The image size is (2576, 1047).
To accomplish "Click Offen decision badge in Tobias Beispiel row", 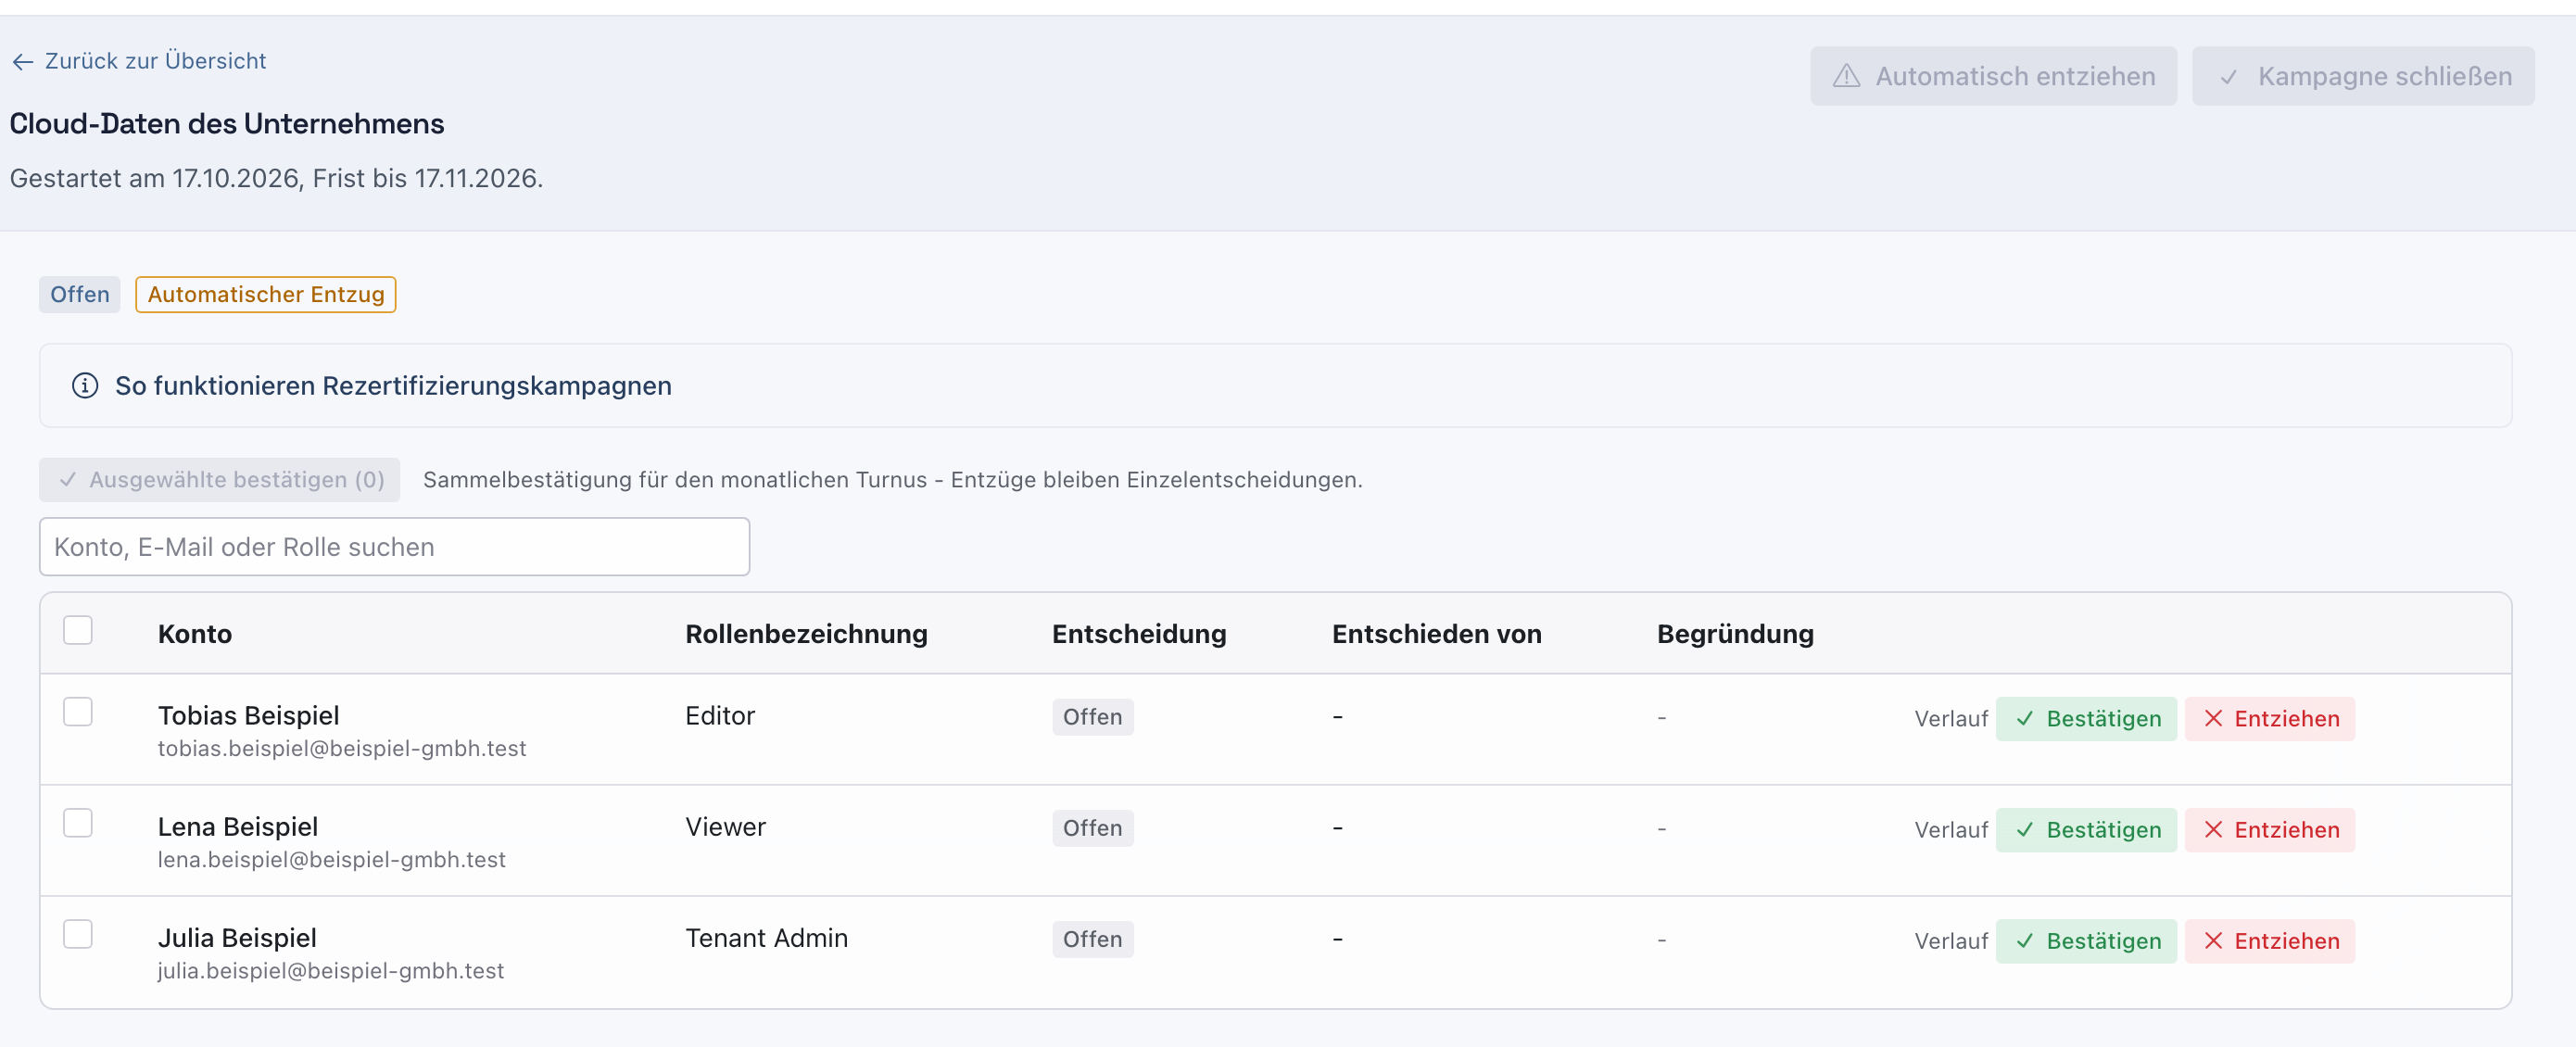I will point(1093,717).
